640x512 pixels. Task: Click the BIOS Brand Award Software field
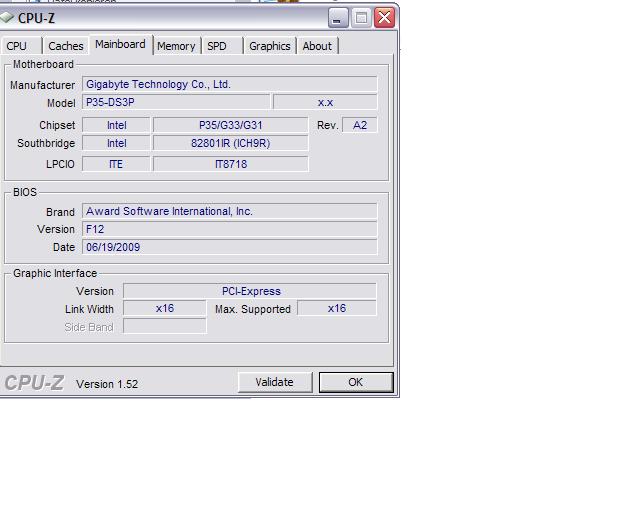pos(229,211)
